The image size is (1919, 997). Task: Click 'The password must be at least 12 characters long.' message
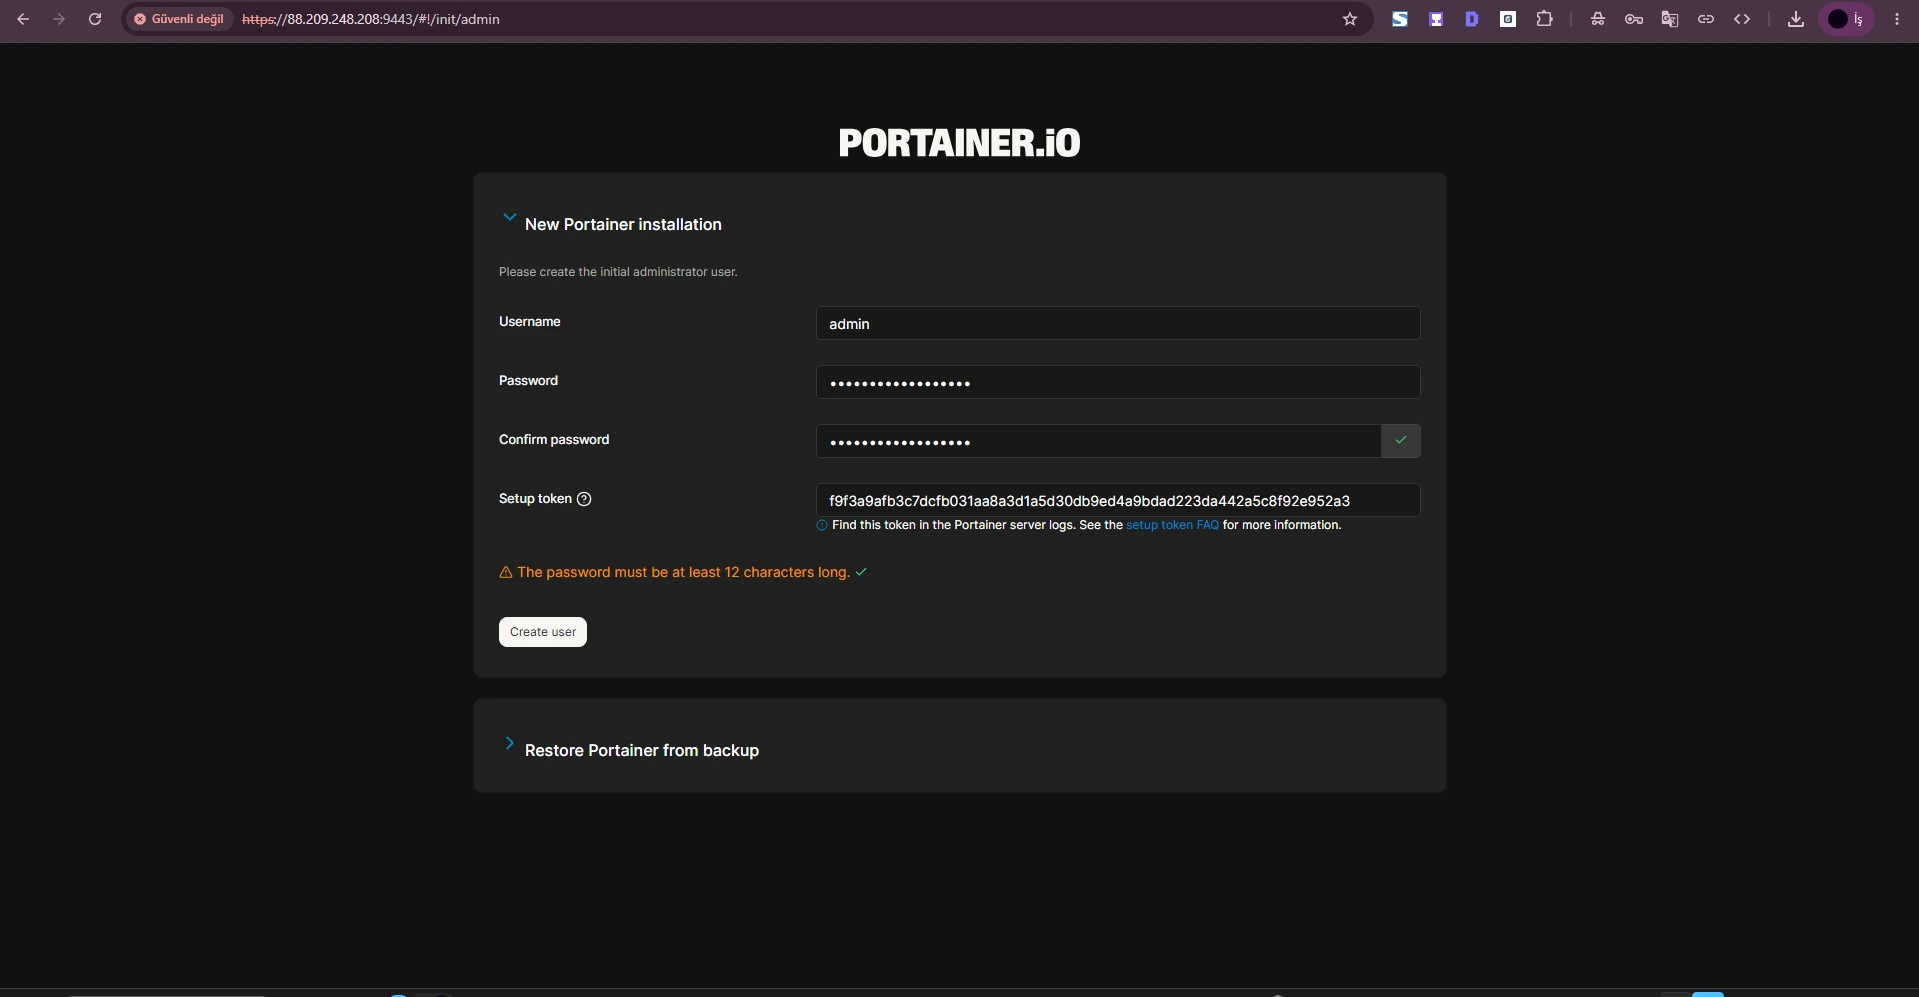point(683,572)
